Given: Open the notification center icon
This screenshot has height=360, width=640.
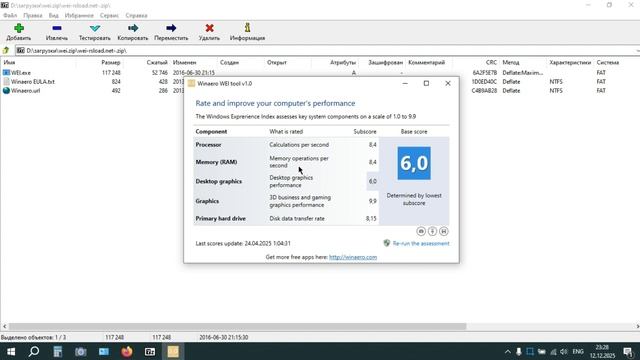Looking at the screenshot, I should (x=629, y=351).
